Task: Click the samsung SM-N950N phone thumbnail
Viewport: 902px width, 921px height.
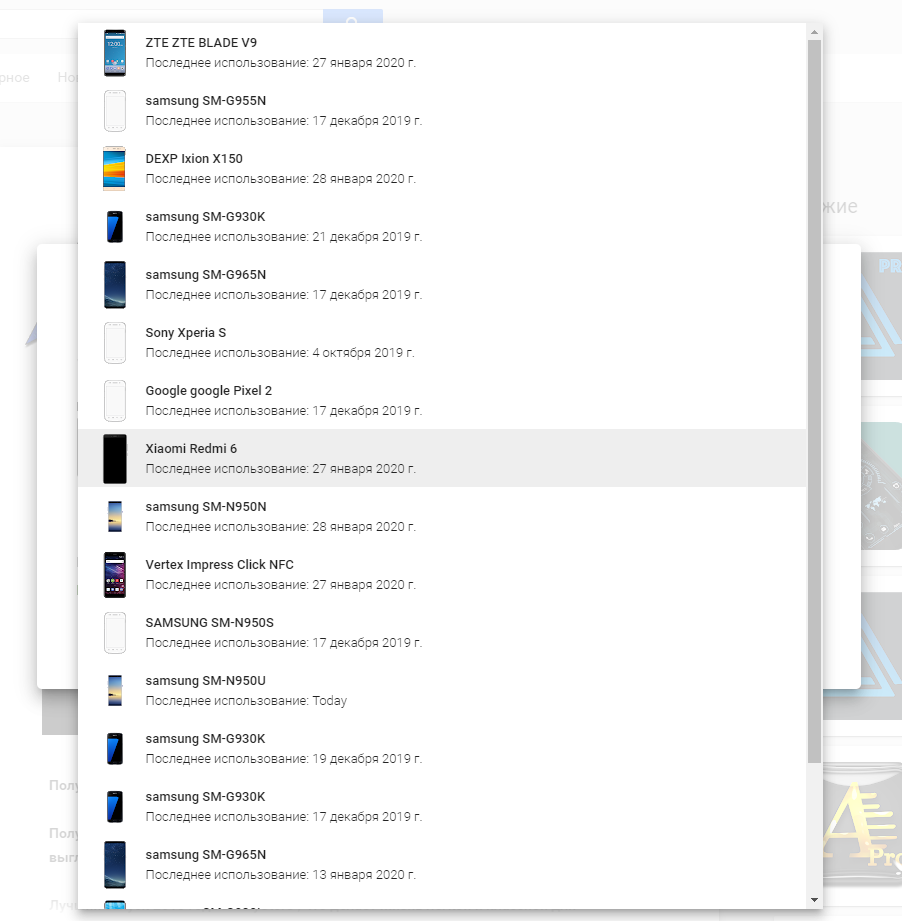Action: (x=115, y=517)
